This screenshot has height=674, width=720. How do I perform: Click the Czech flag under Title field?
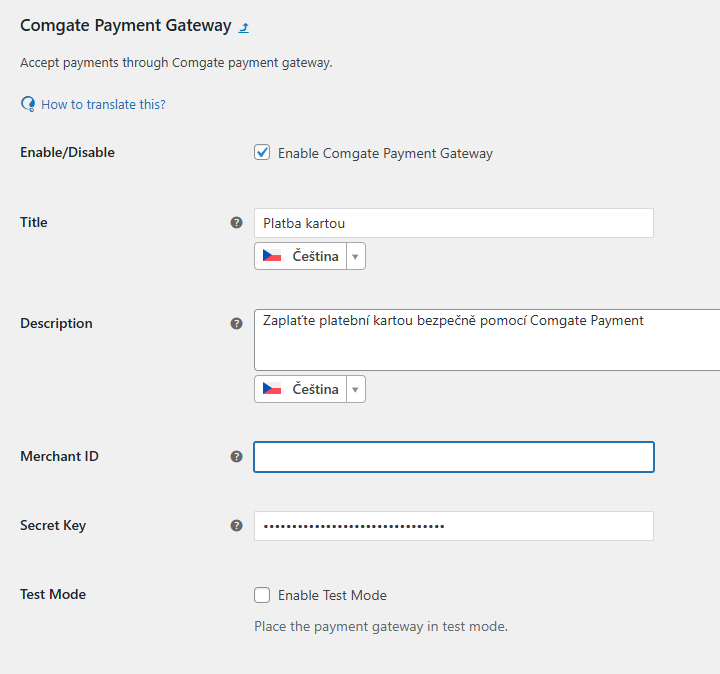point(272,256)
